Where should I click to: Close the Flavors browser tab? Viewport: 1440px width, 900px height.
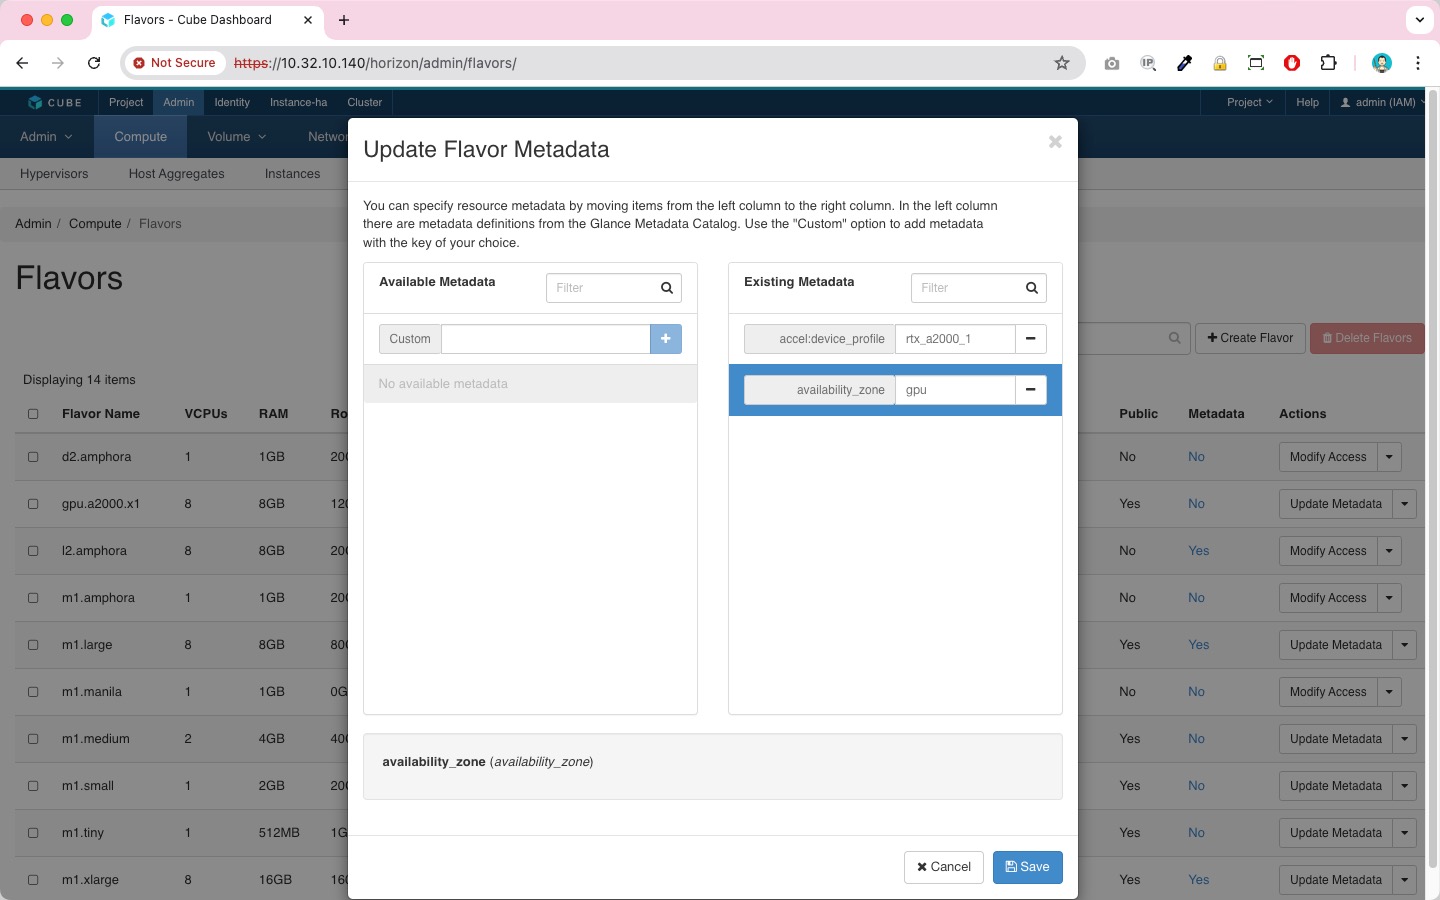pos(308,20)
